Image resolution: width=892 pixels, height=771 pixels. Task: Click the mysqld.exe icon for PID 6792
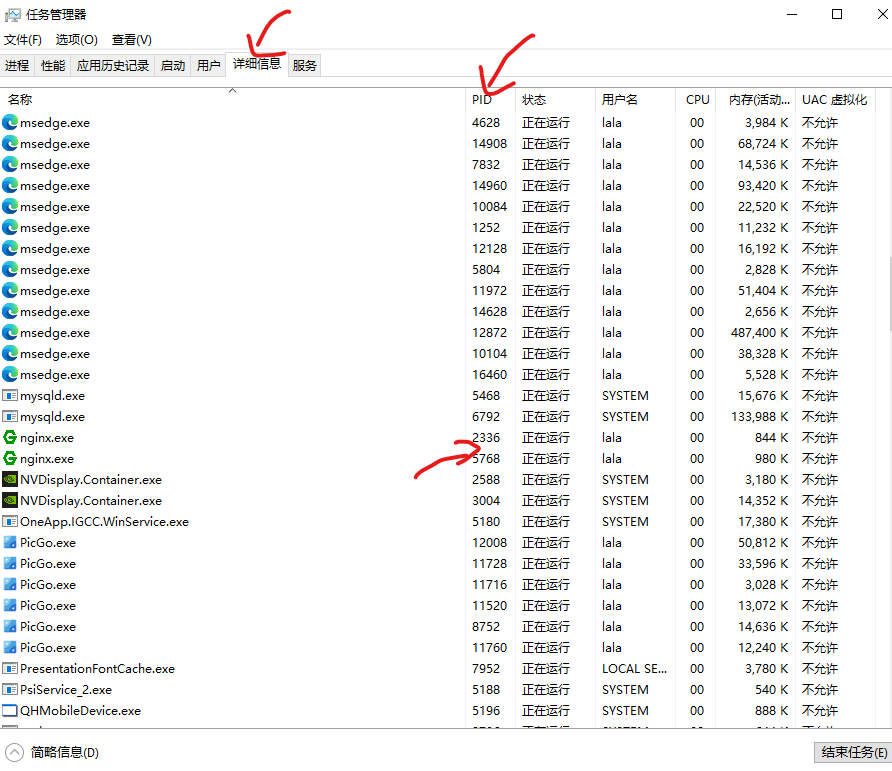[10, 417]
